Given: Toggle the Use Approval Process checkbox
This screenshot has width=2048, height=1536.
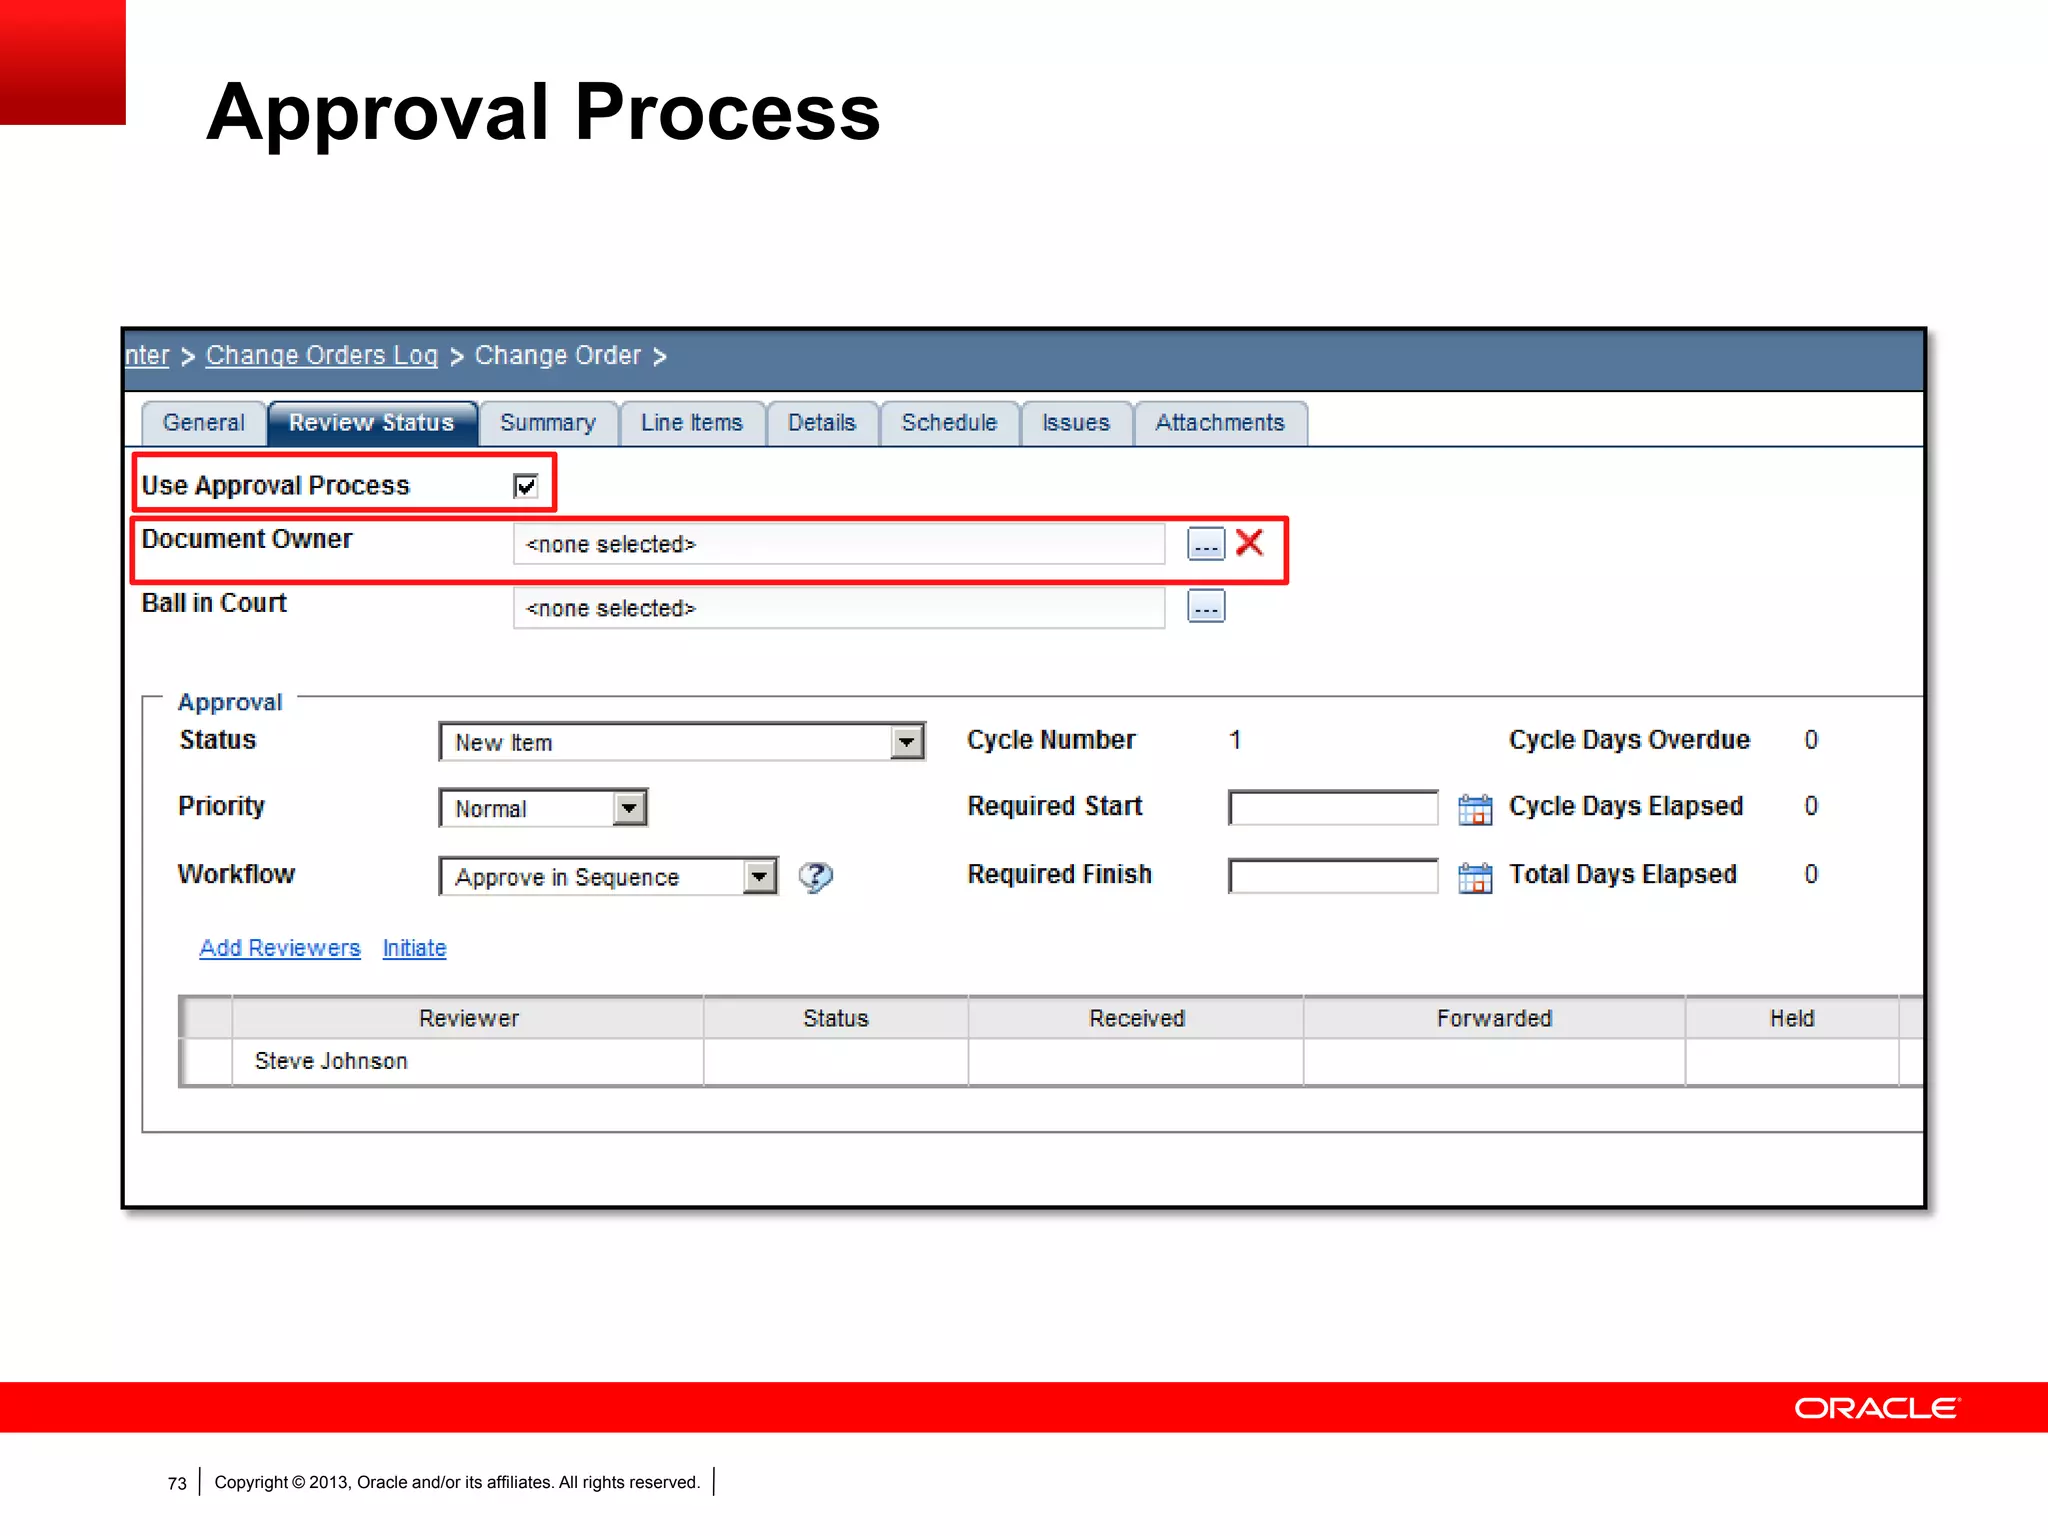Looking at the screenshot, I should pos(525,486).
